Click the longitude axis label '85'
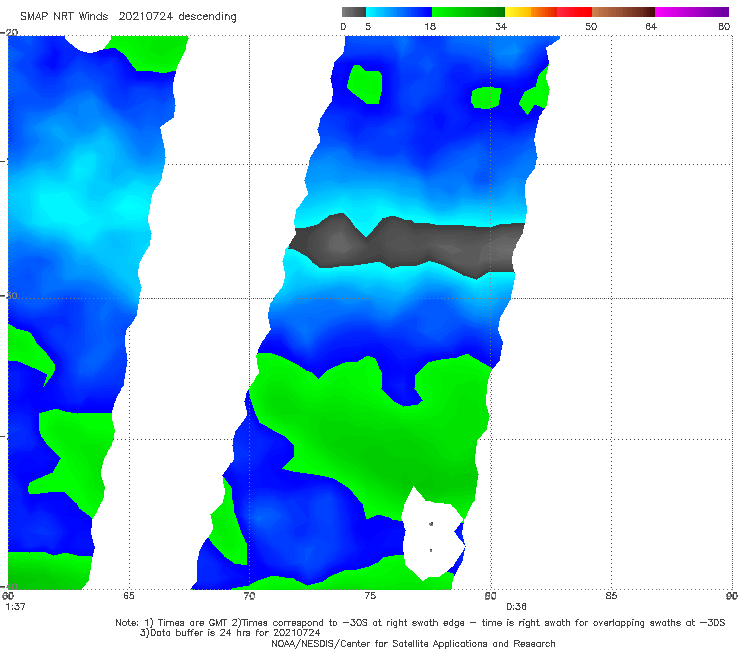 click(x=611, y=596)
